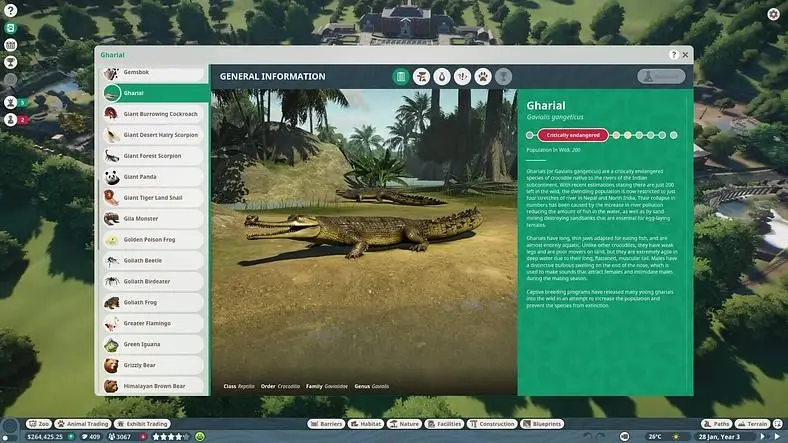Close the Gharial Zoopedia window
The width and height of the screenshot is (788, 443).
pos(685,55)
